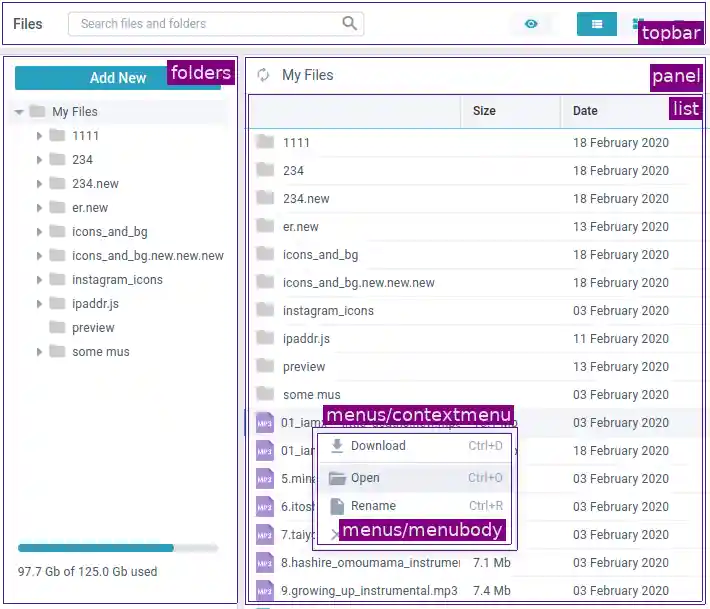Choose Download from the context menu
710x609 pixels.
point(415,446)
